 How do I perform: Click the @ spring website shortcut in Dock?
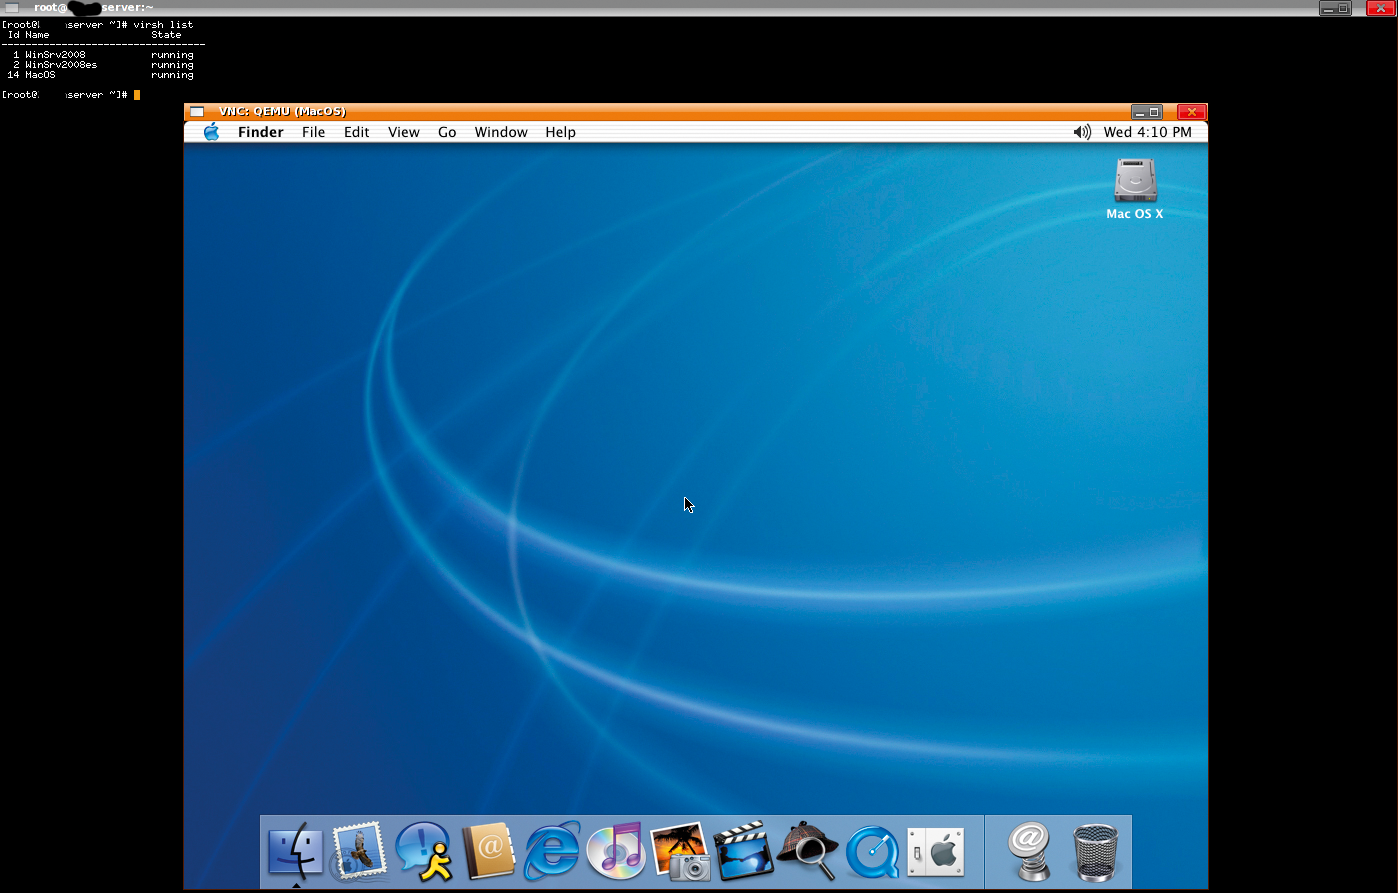click(x=1030, y=852)
